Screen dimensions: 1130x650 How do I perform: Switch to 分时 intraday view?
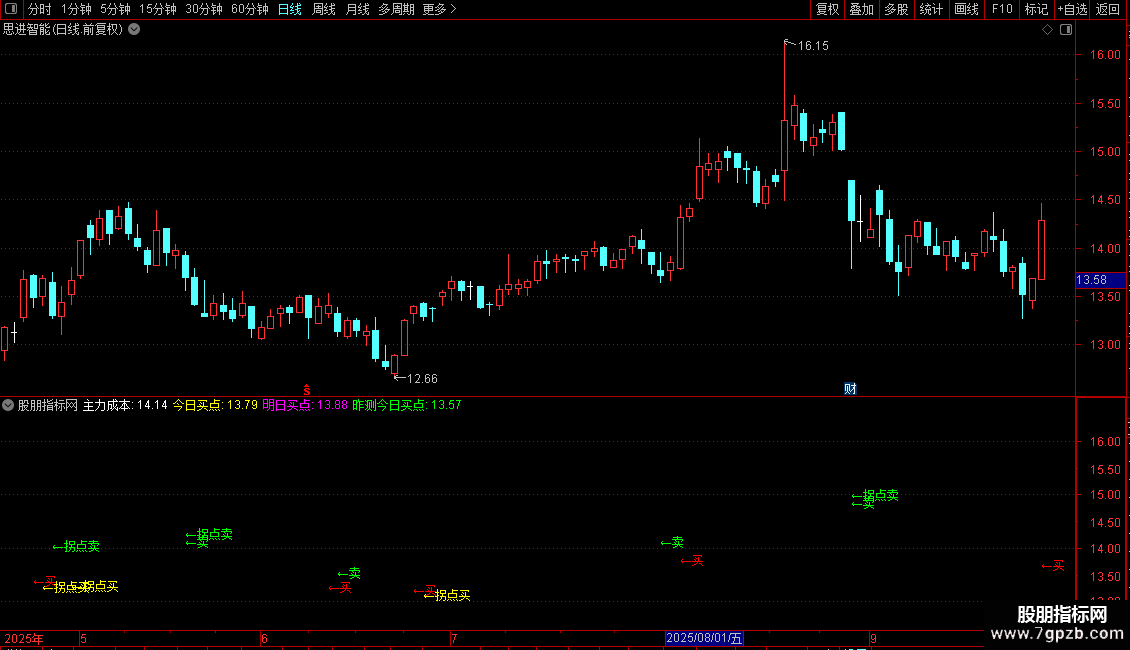coord(40,9)
